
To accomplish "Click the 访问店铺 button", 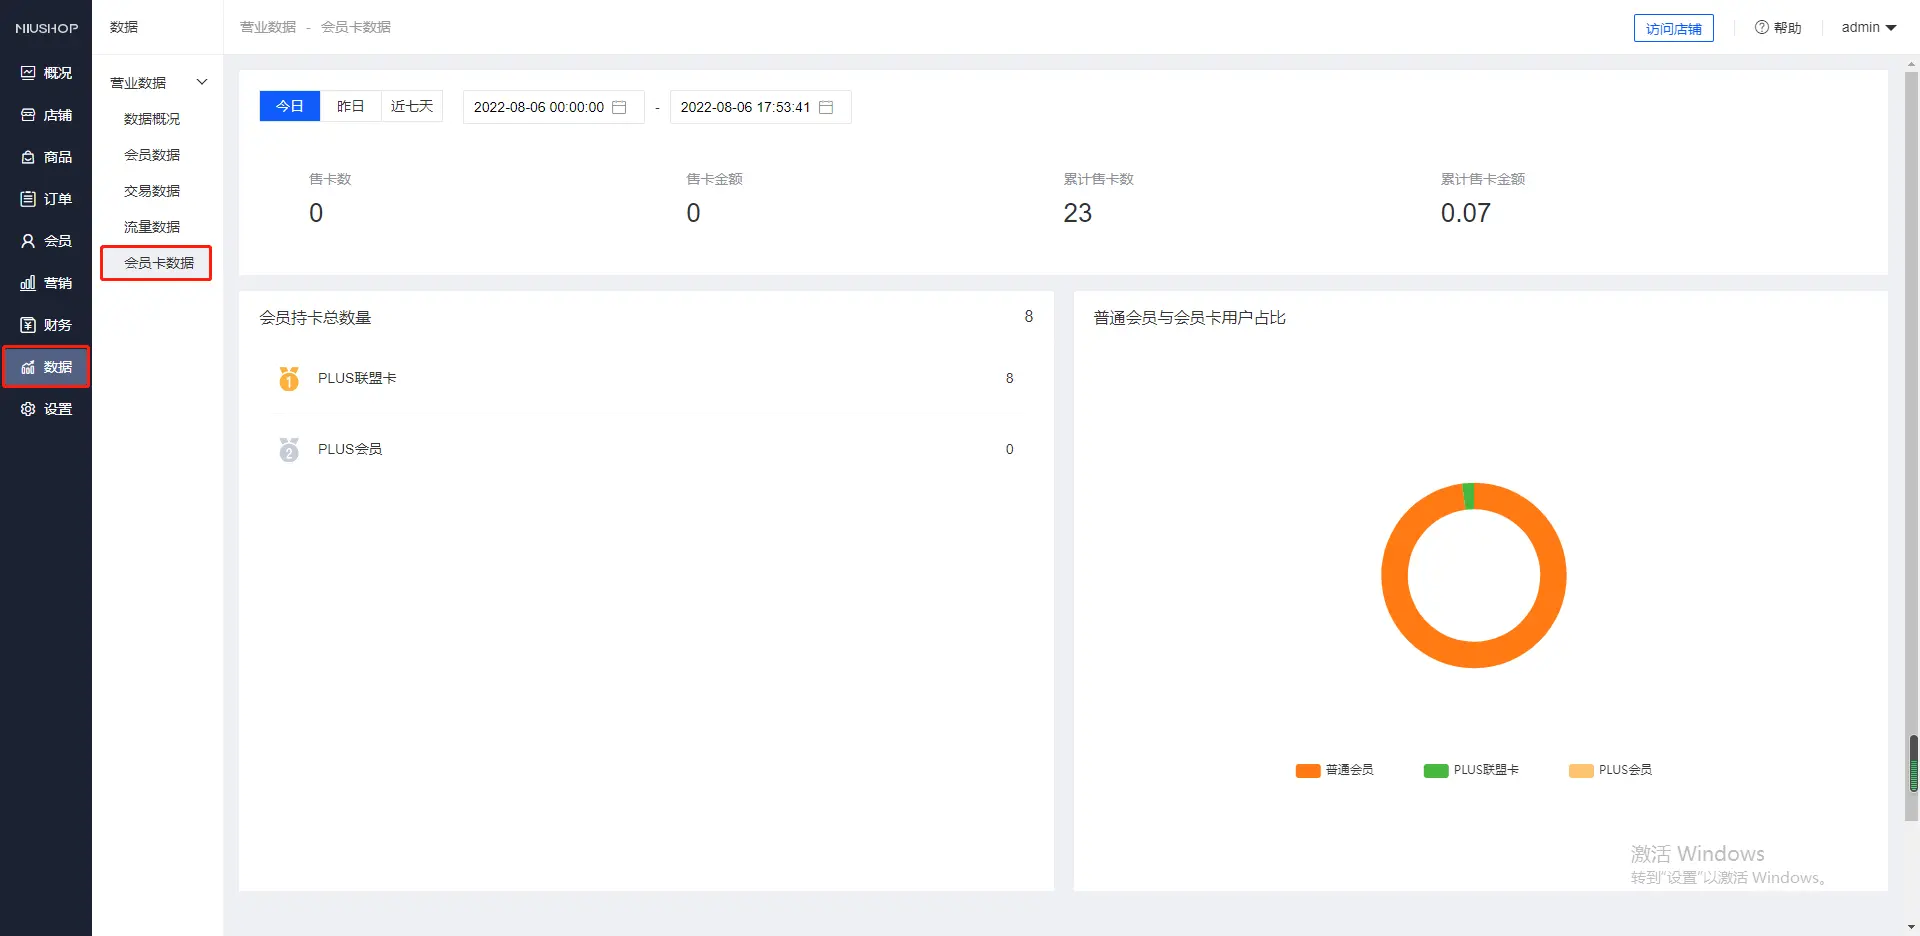I will [x=1673, y=28].
